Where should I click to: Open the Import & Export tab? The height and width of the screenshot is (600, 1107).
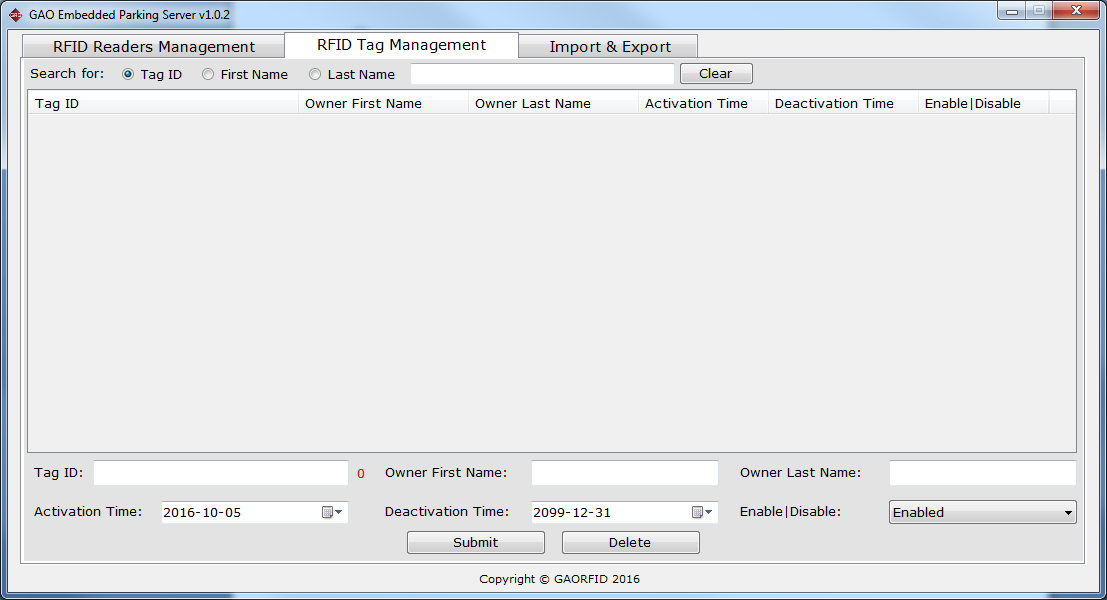(x=610, y=47)
